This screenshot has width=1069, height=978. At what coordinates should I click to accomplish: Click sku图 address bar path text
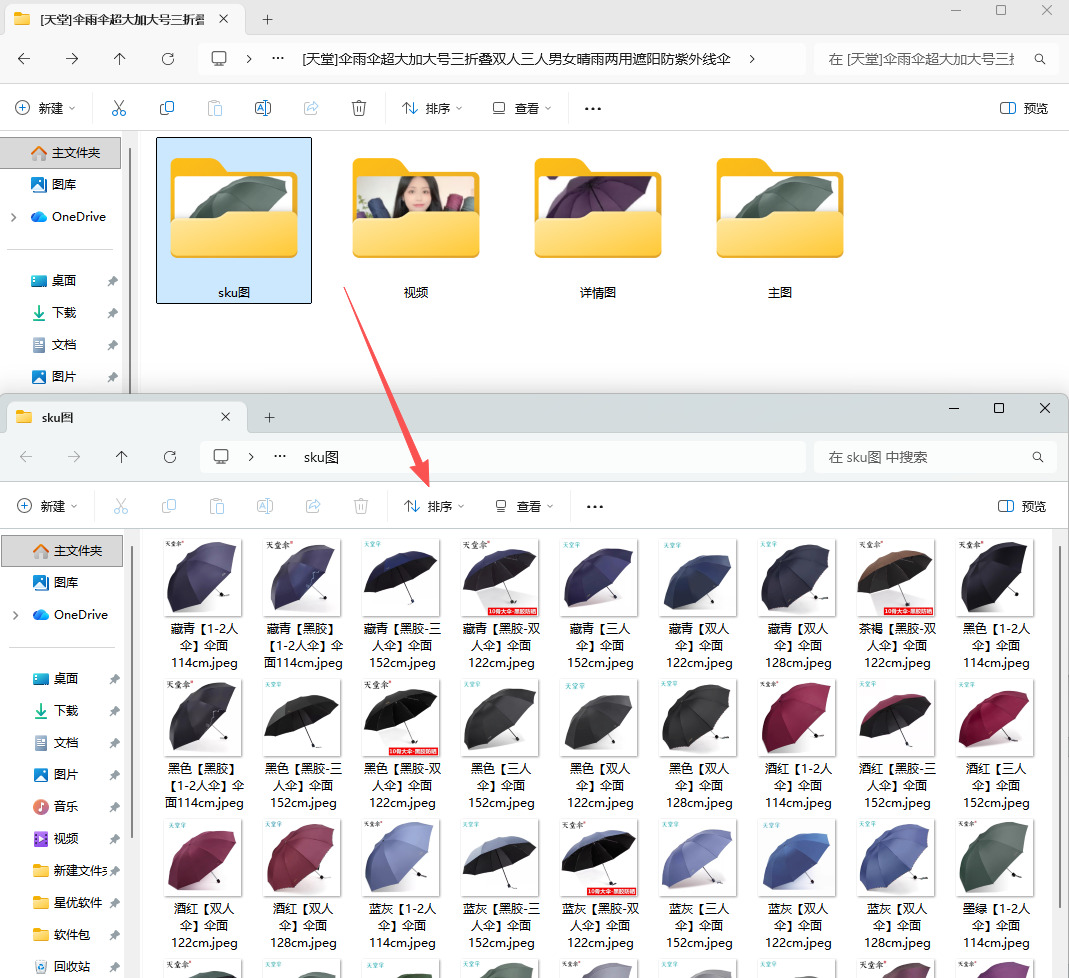coord(321,457)
